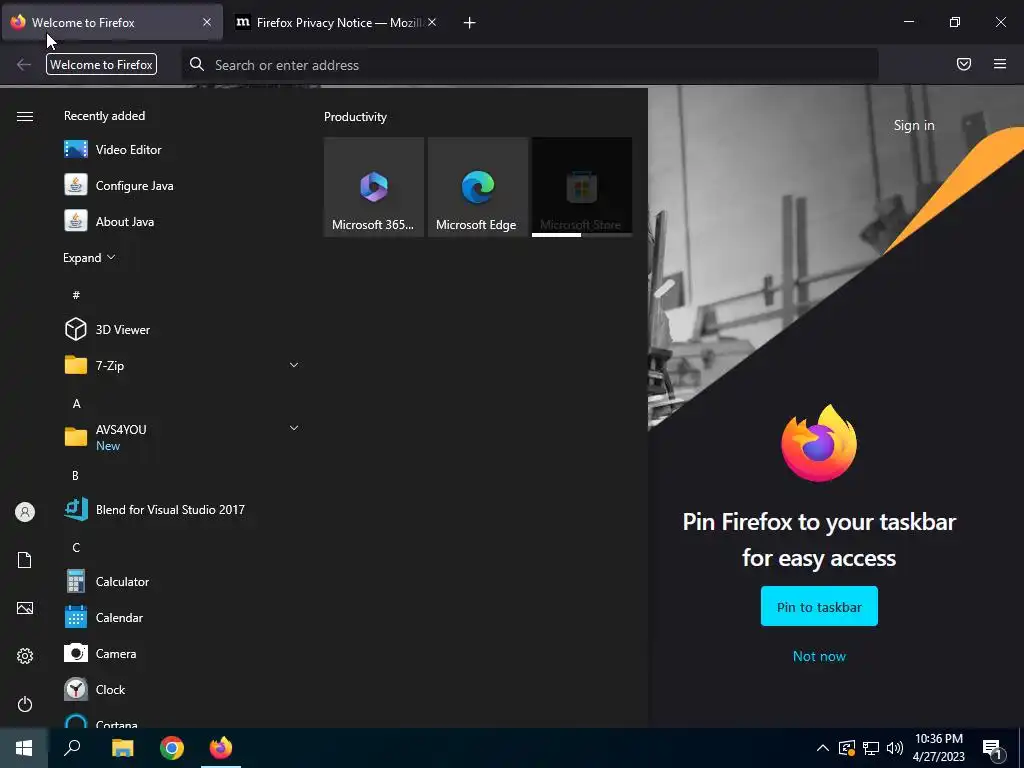The image size is (1024, 768).
Task: Click Pin to taskbar button
Action: coord(819,607)
